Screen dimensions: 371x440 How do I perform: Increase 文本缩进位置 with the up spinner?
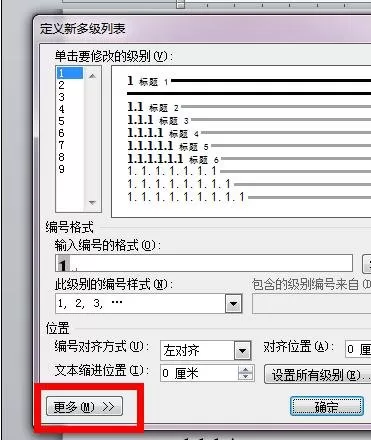246,369
